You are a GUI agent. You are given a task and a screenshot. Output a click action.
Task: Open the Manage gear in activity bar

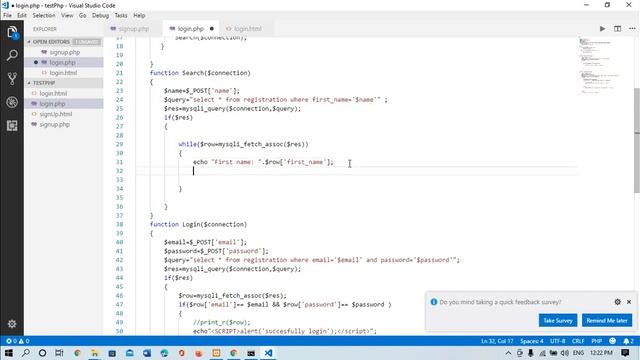(12, 324)
